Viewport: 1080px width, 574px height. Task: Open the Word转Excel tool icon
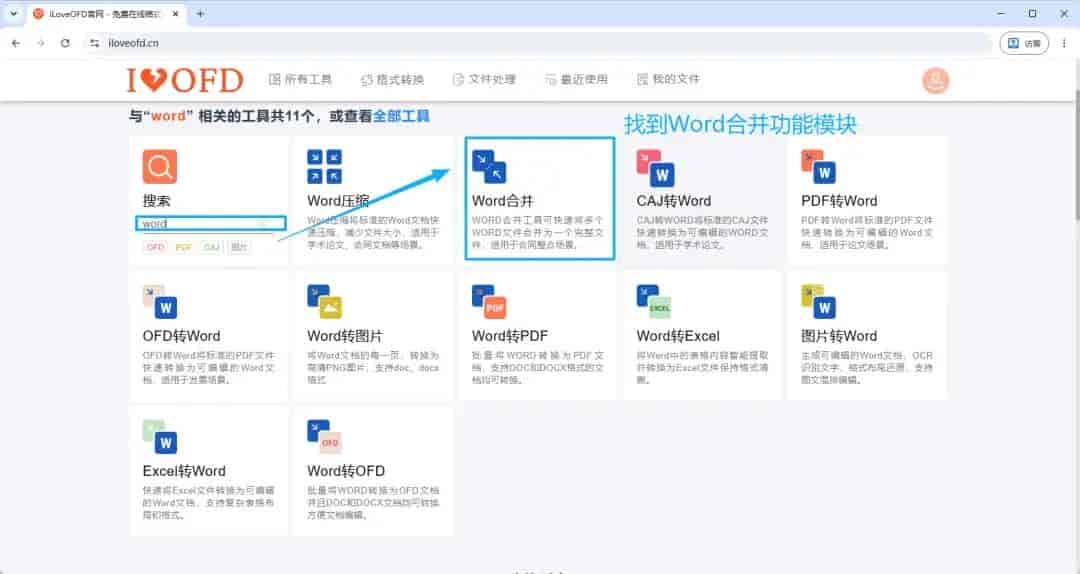click(x=654, y=302)
